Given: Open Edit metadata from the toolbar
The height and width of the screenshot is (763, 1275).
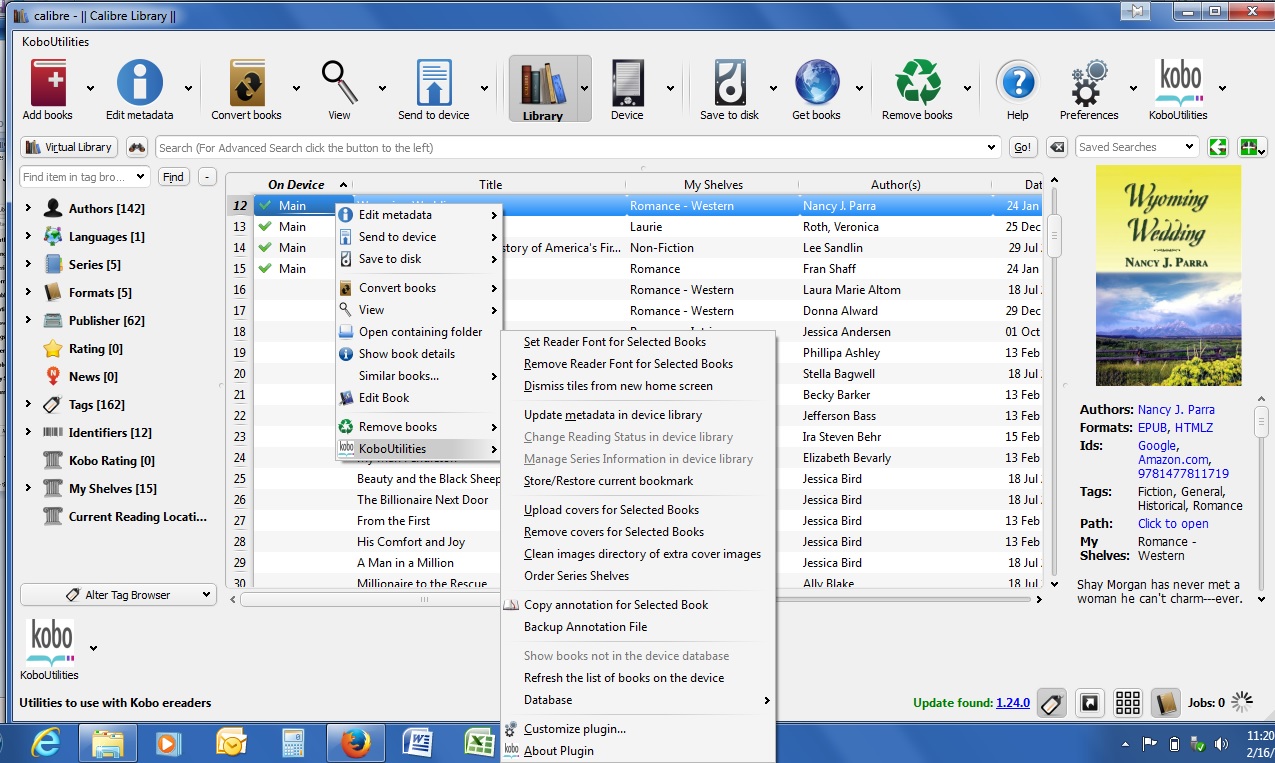Looking at the screenshot, I should (139, 84).
